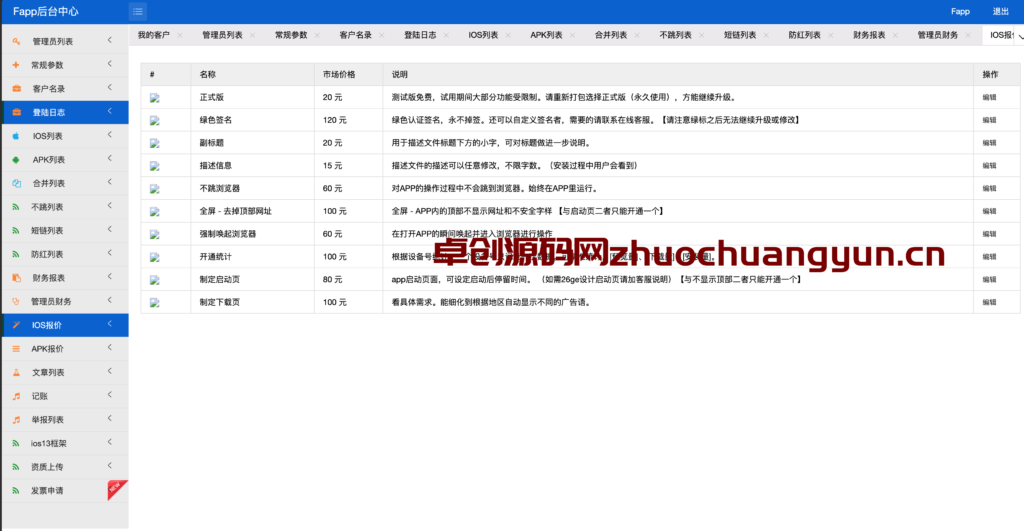Click the Fapp user link in header

coord(960,12)
